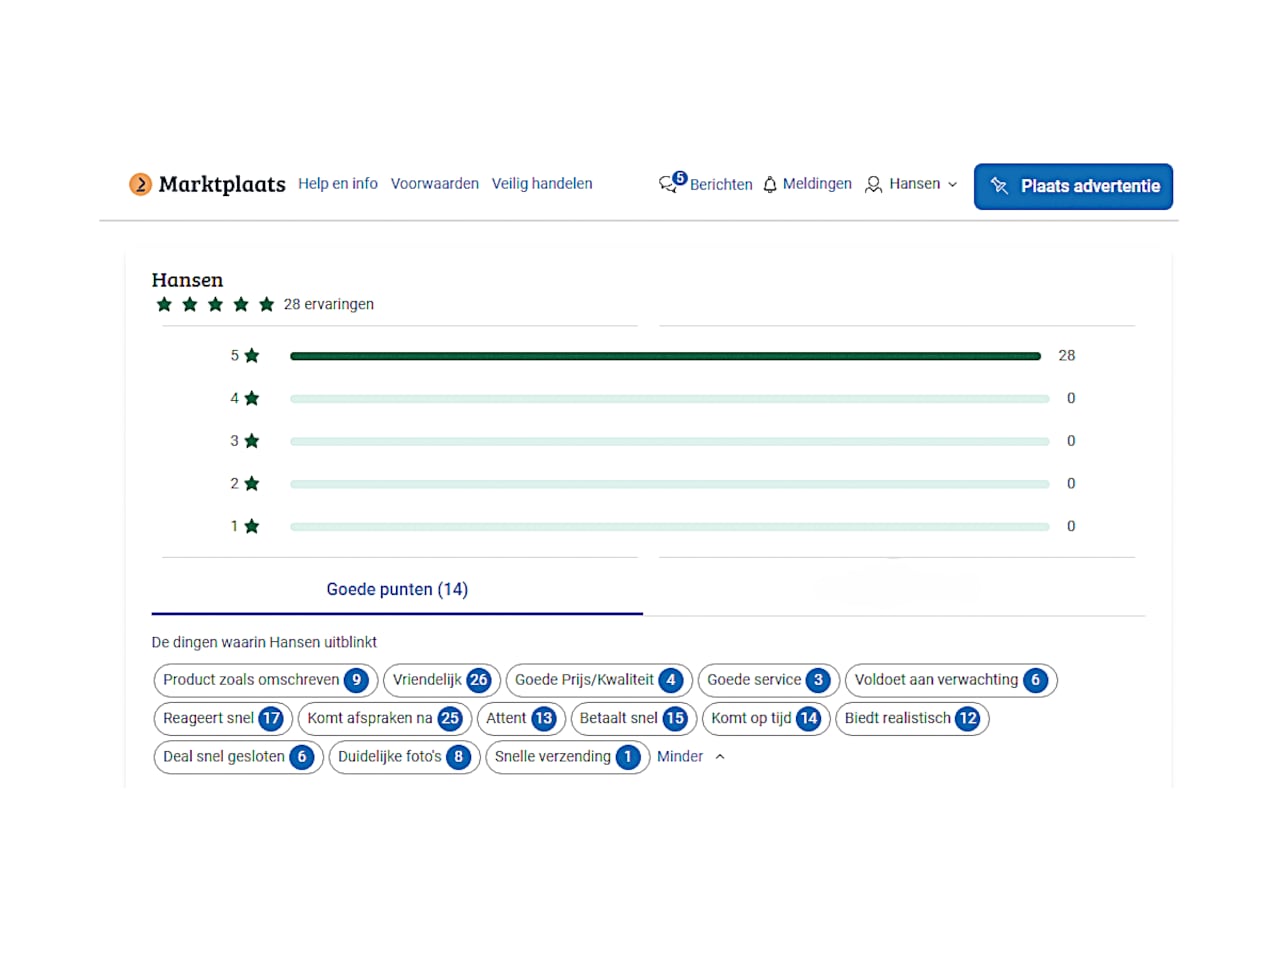Screen dimensions: 1280x960
Task: Open the Voorwaarden menu item
Action: click(435, 184)
